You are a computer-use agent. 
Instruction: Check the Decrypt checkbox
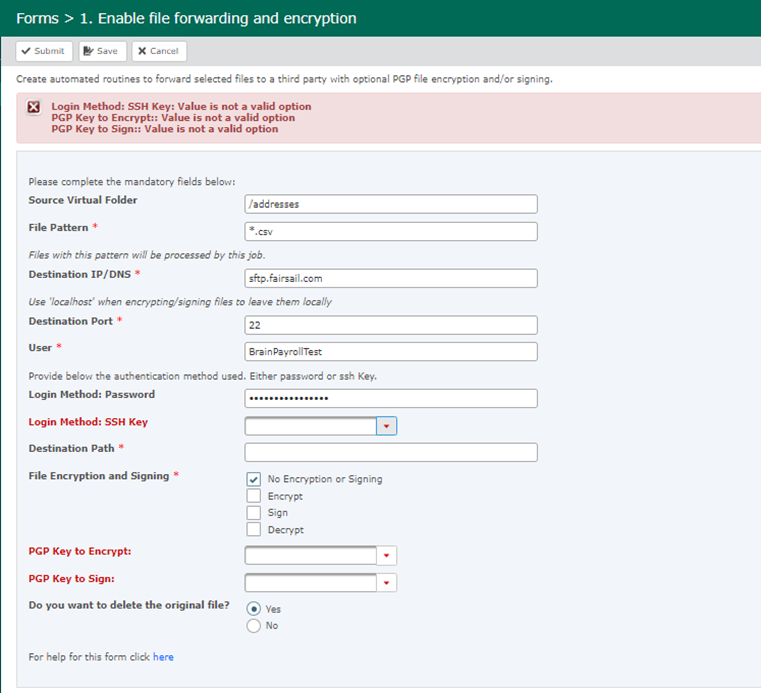pos(253,529)
